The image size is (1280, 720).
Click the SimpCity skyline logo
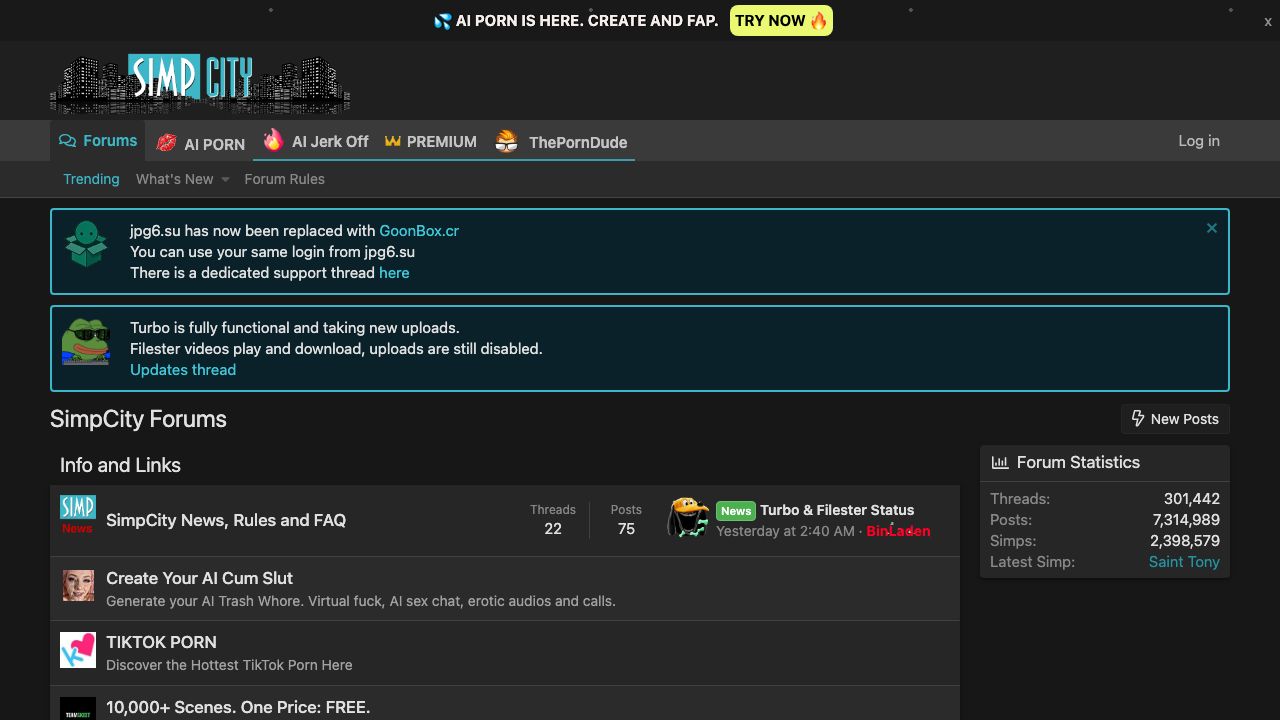coord(200,84)
